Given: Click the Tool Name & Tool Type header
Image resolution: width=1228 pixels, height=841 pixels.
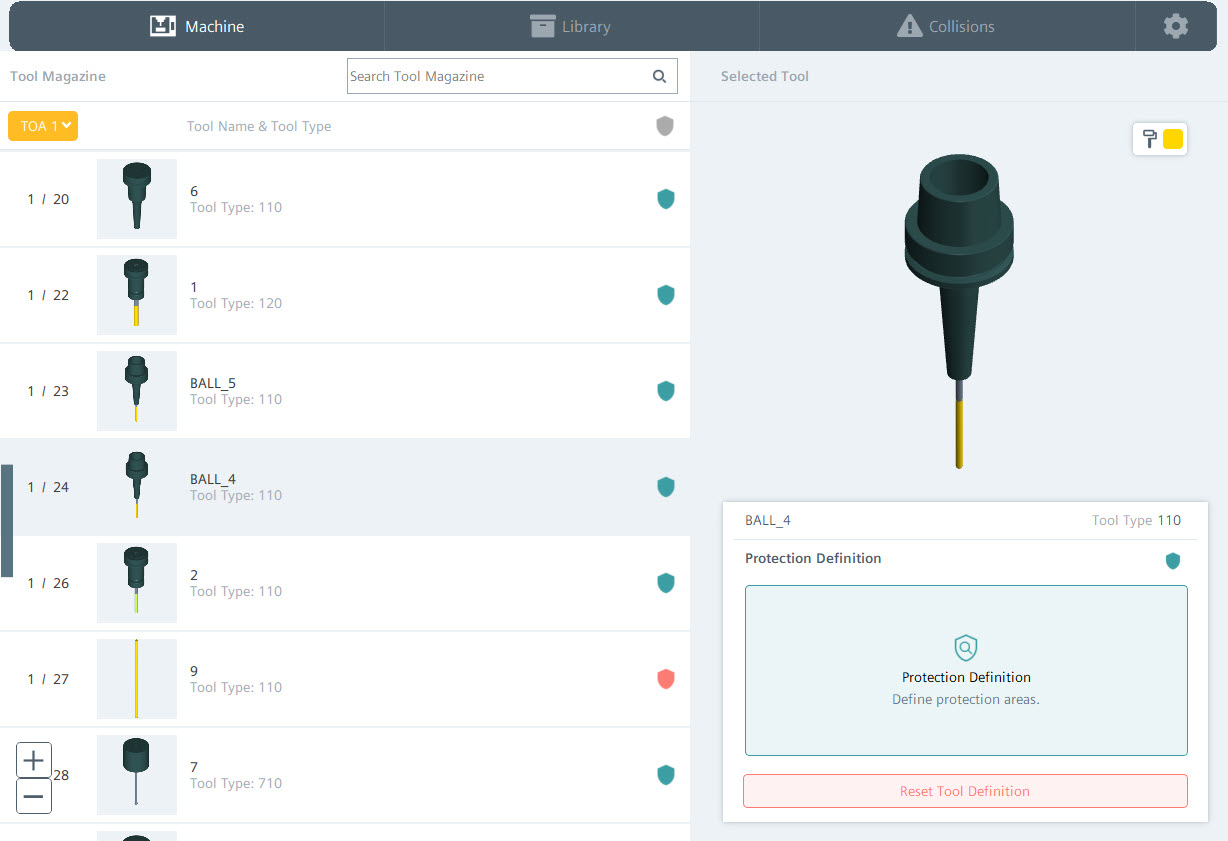Looking at the screenshot, I should (259, 126).
